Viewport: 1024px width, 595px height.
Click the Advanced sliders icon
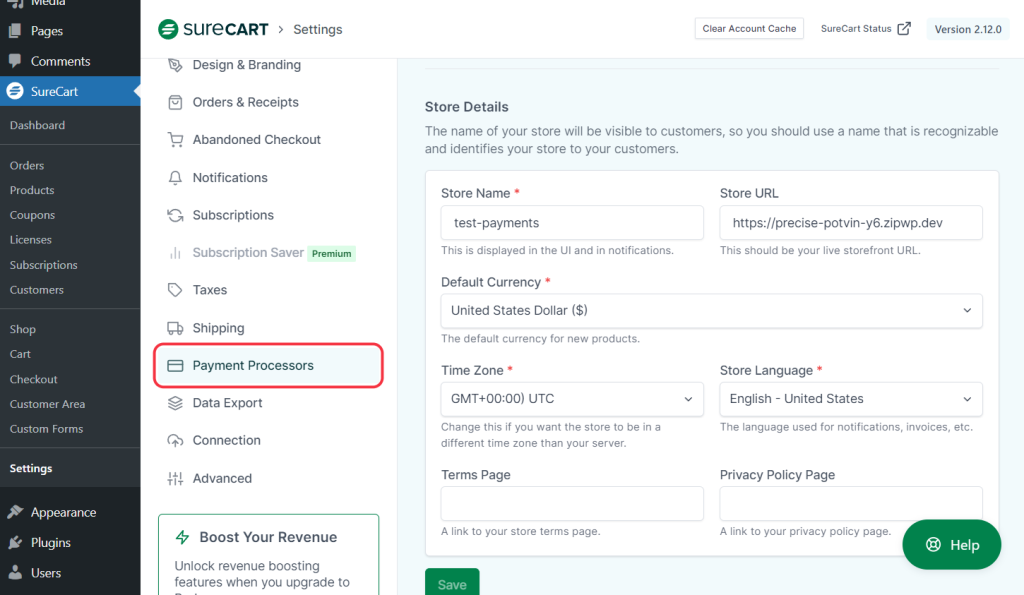[175, 479]
